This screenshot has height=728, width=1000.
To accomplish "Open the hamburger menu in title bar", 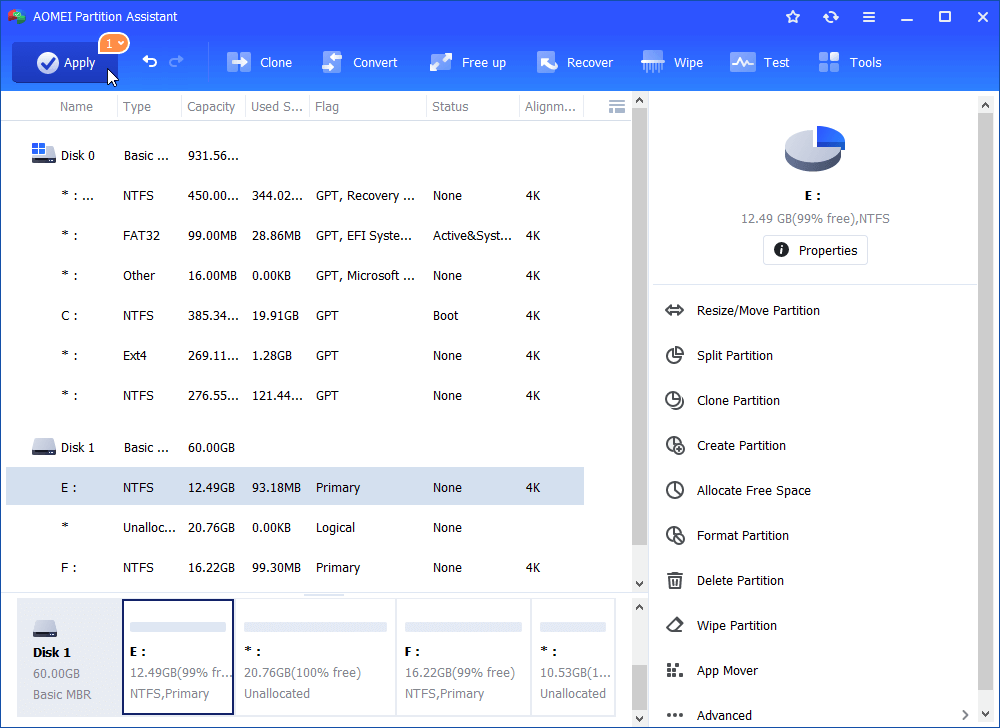I will [869, 17].
